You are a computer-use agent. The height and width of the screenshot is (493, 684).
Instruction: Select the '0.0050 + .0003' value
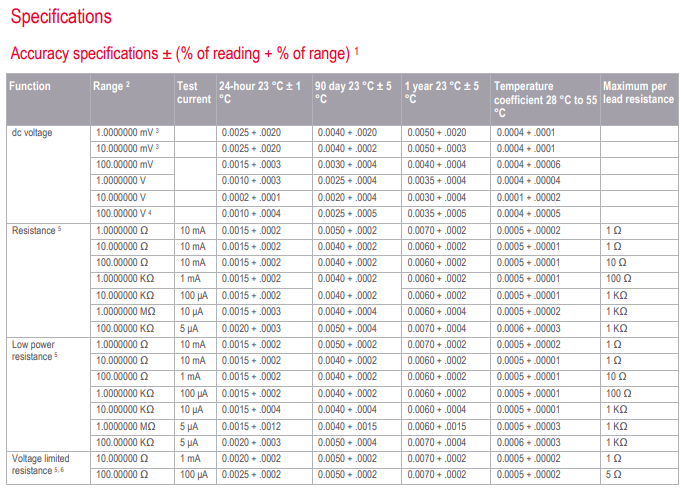[x=437, y=149]
